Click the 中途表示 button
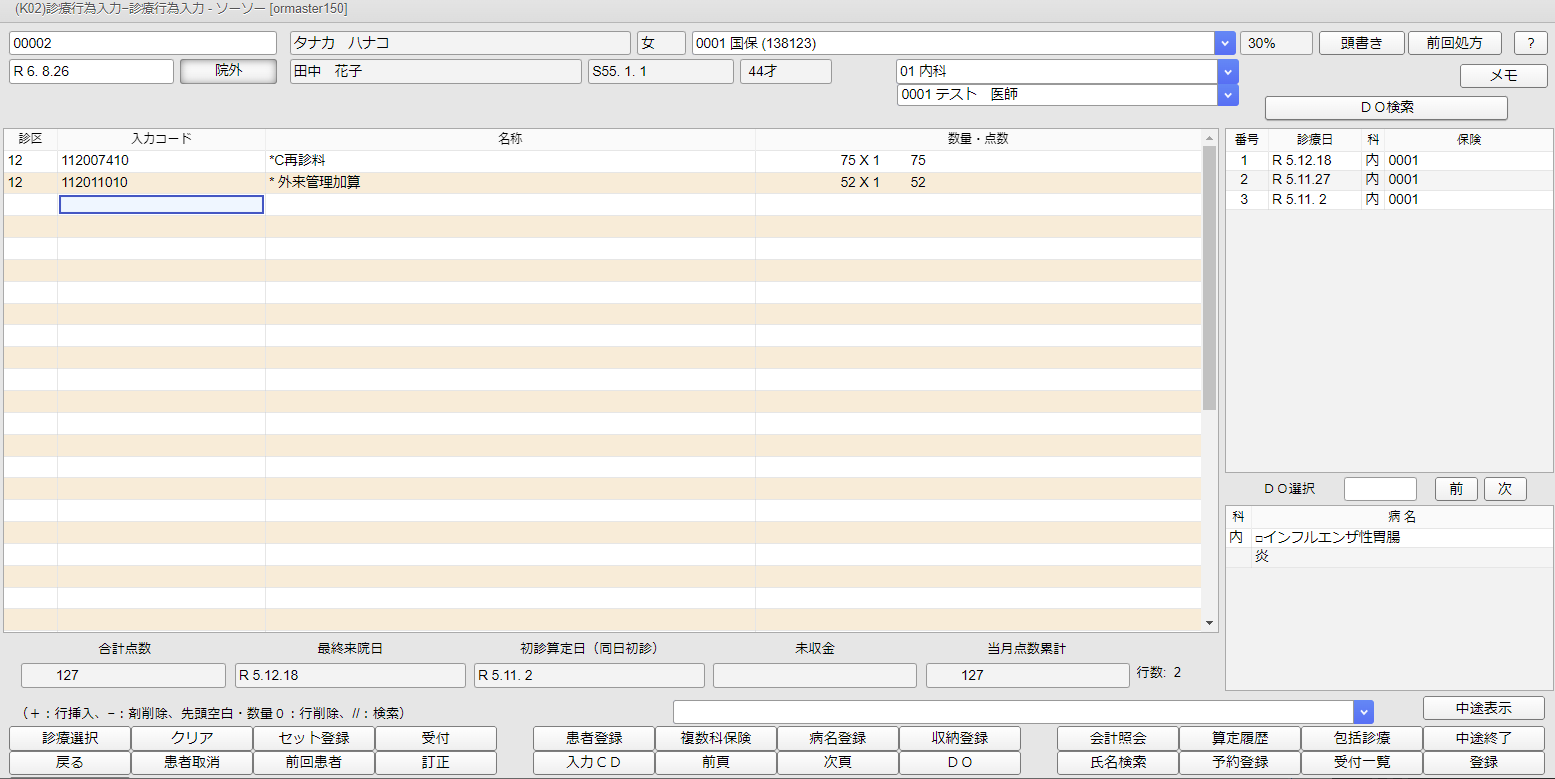Image resolution: width=1555 pixels, height=779 pixels. (1483, 708)
